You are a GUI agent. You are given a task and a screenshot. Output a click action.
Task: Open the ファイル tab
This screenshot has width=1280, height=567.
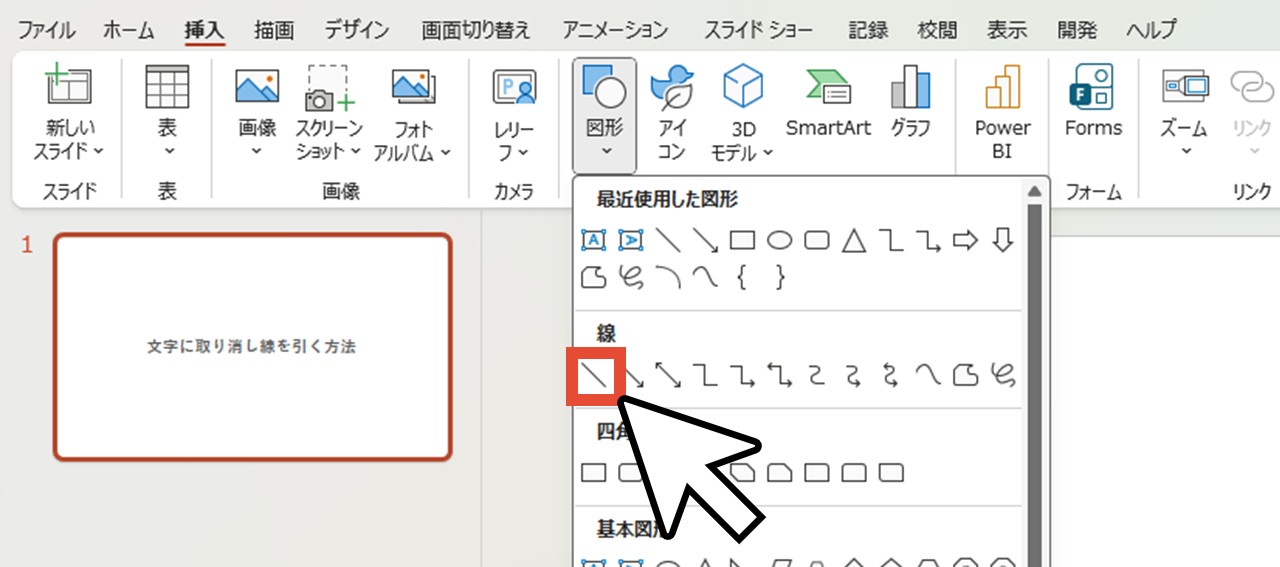pyautogui.click(x=46, y=30)
